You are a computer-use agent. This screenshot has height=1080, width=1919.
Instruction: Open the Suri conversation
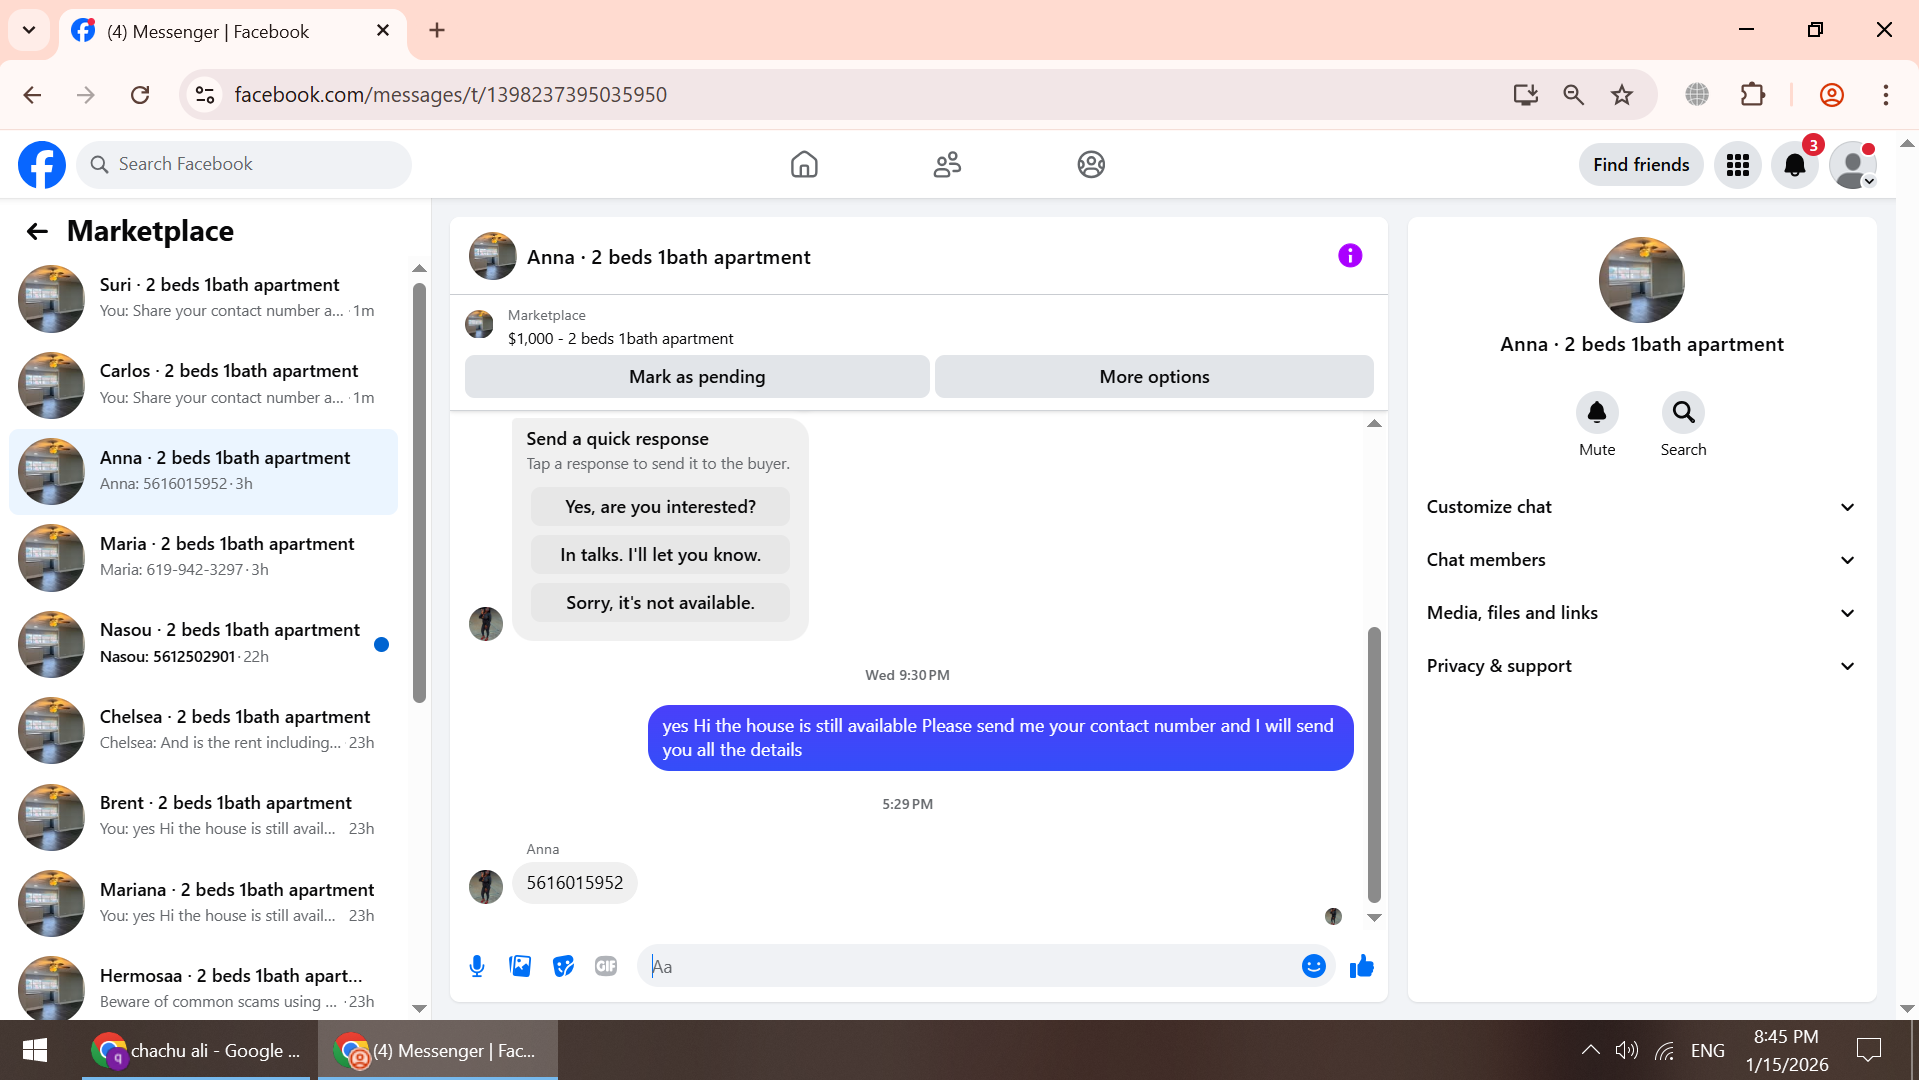click(x=204, y=298)
